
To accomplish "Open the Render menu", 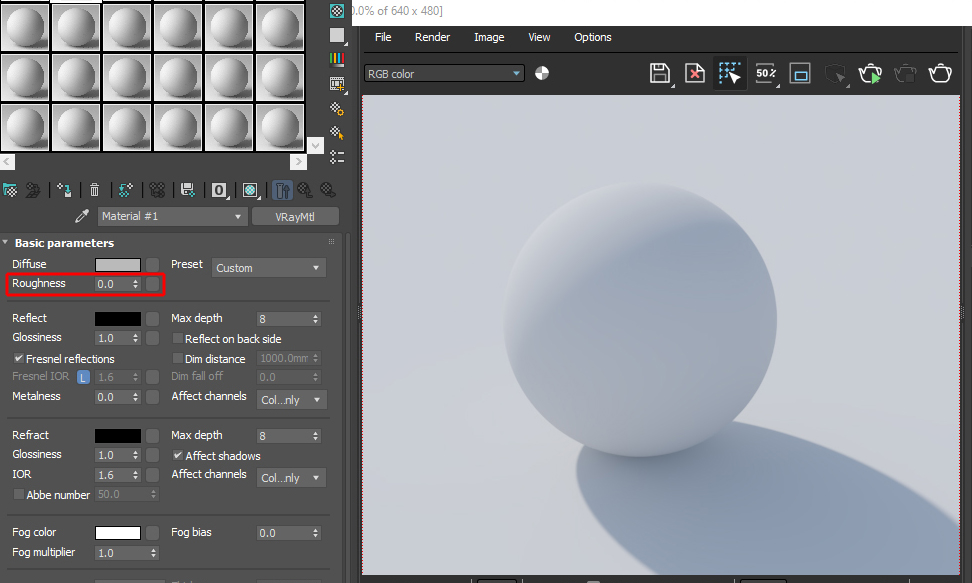I will click(x=432, y=37).
